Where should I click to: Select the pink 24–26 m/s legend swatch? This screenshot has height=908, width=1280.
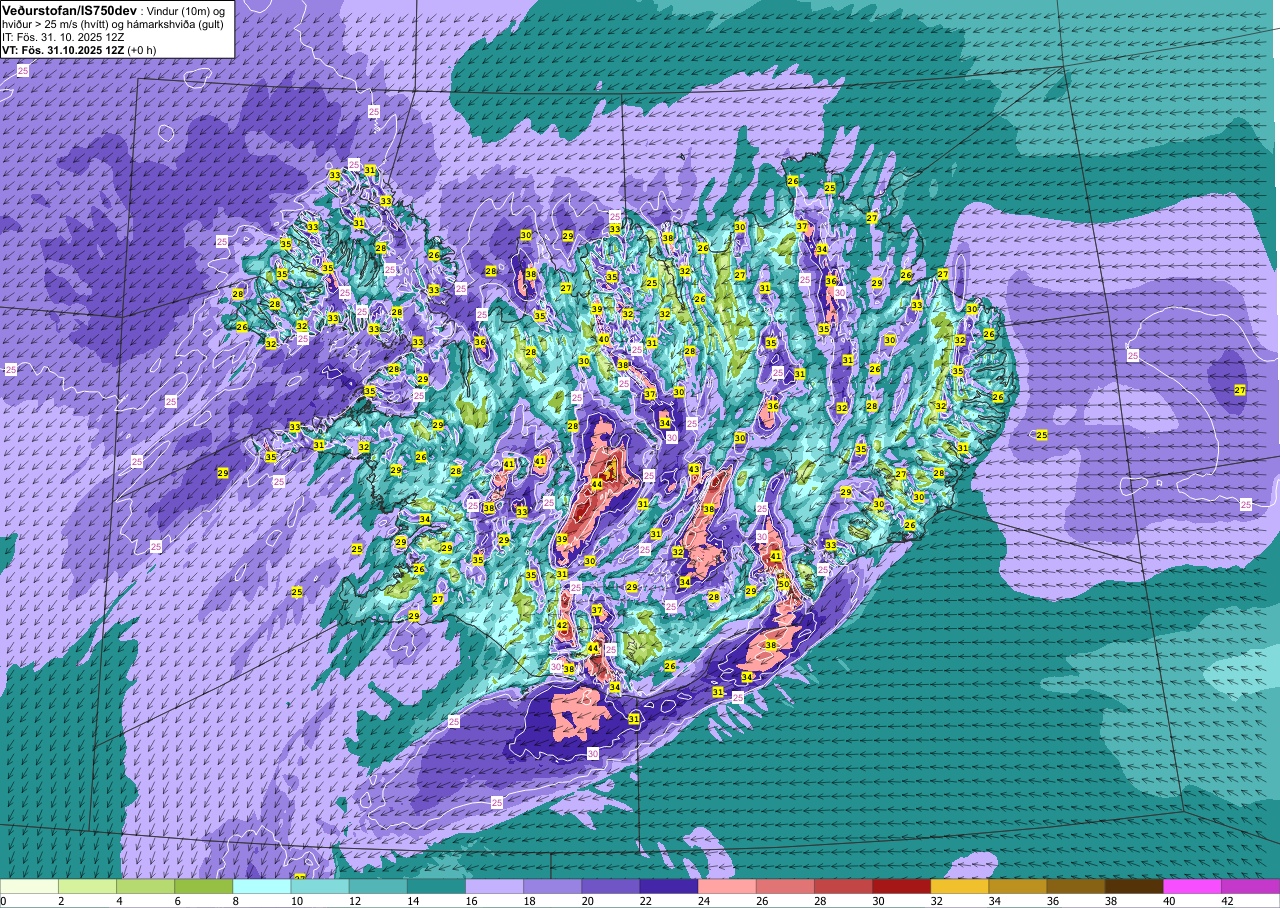coord(727,886)
